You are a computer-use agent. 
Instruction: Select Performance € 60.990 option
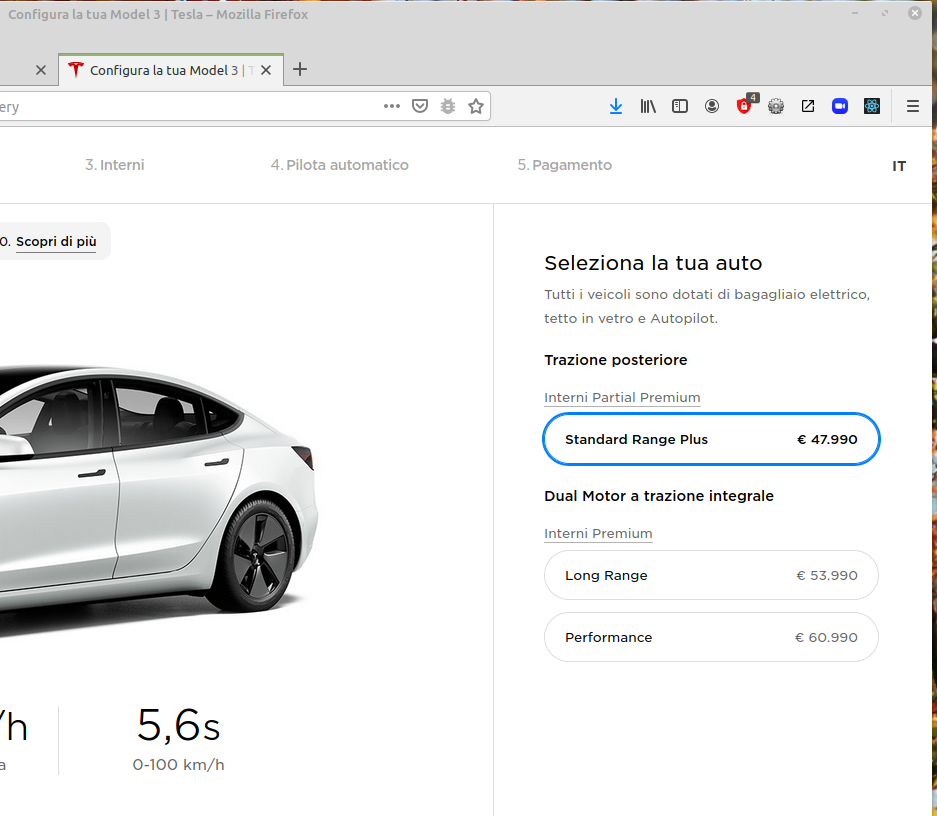(x=711, y=637)
